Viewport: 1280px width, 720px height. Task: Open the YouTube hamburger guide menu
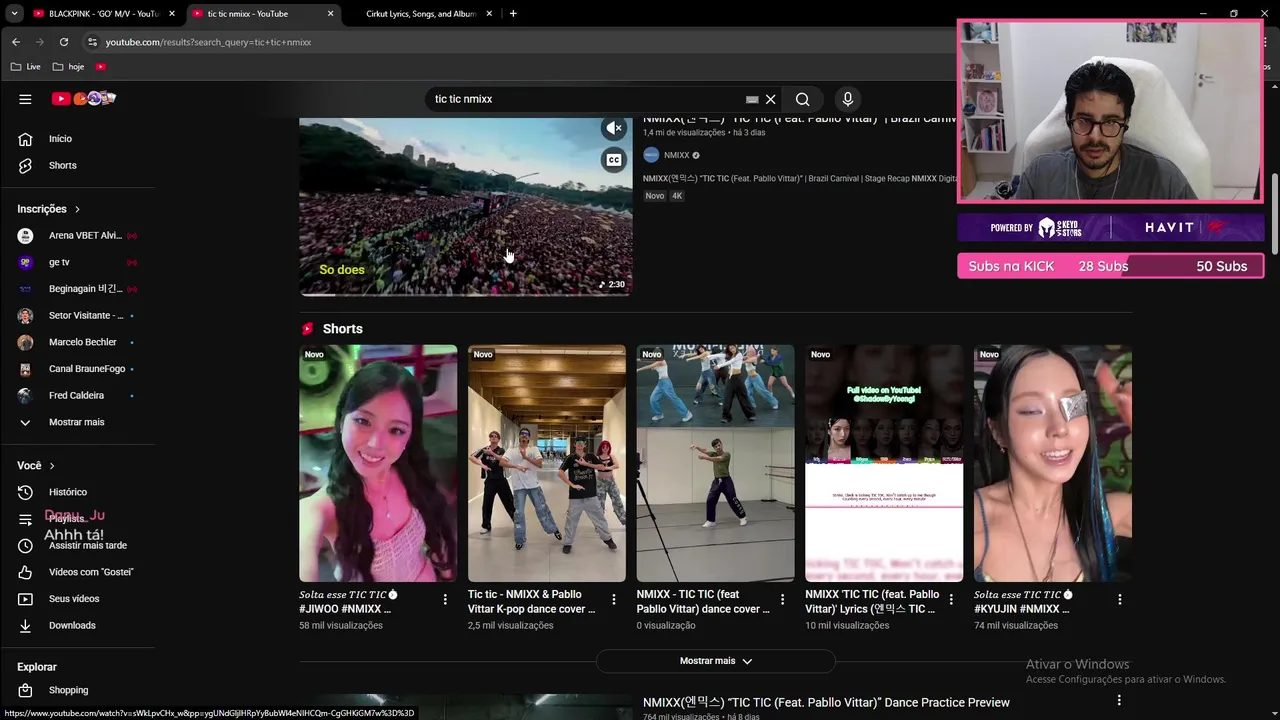(x=25, y=99)
